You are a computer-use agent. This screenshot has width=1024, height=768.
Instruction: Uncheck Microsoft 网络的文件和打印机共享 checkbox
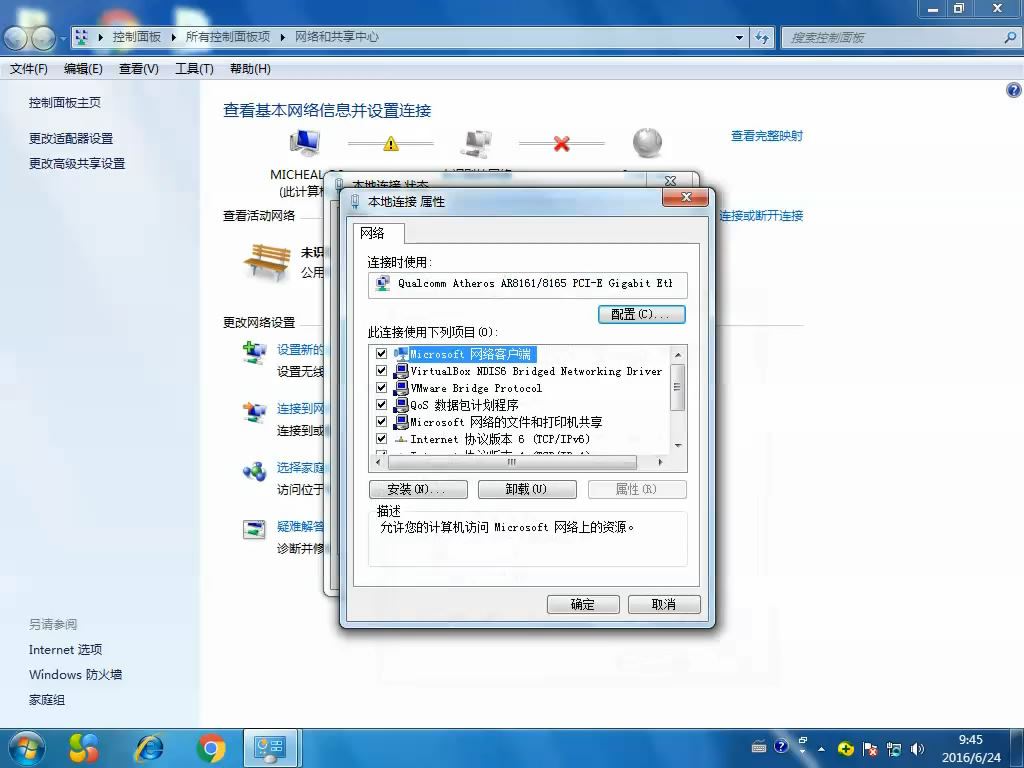coord(381,421)
